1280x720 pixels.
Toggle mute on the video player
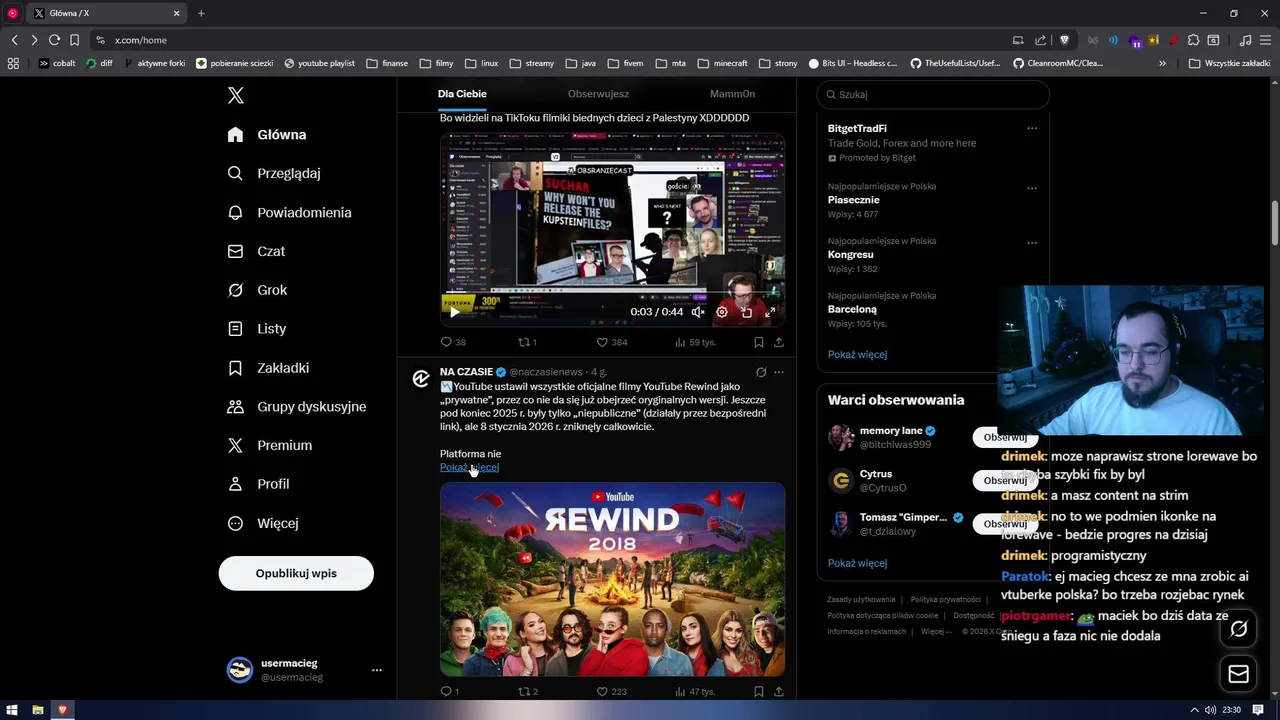point(698,312)
